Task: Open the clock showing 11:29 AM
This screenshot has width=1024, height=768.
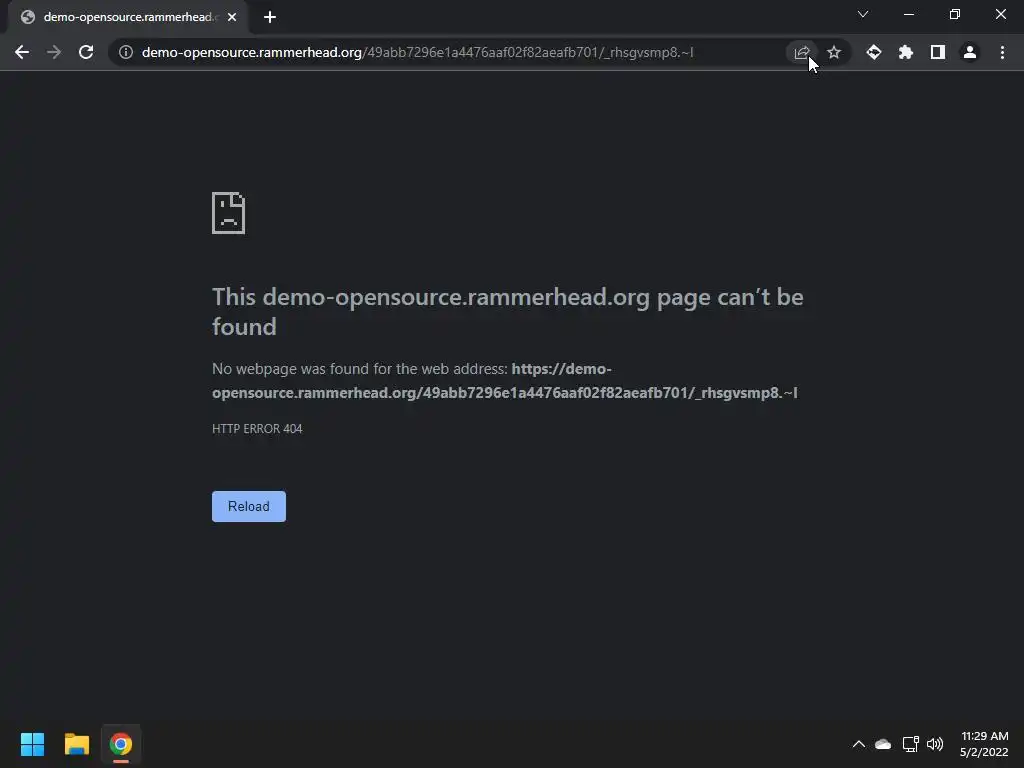Action: [984, 744]
